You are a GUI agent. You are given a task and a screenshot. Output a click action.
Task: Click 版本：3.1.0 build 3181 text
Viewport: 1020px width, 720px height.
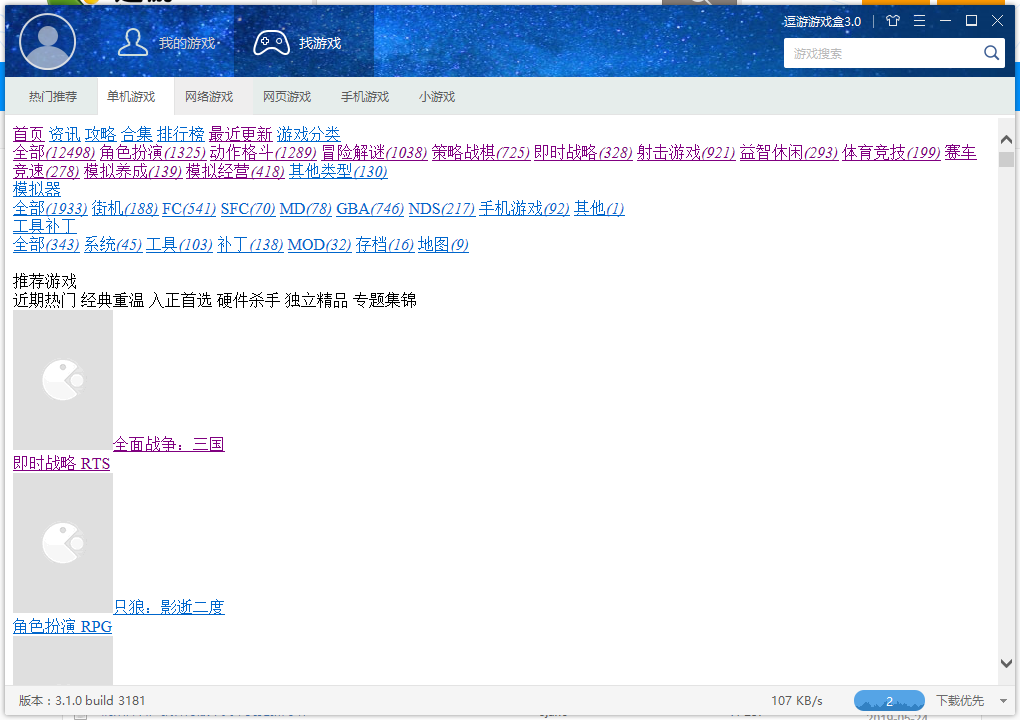pyautogui.click(x=82, y=700)
